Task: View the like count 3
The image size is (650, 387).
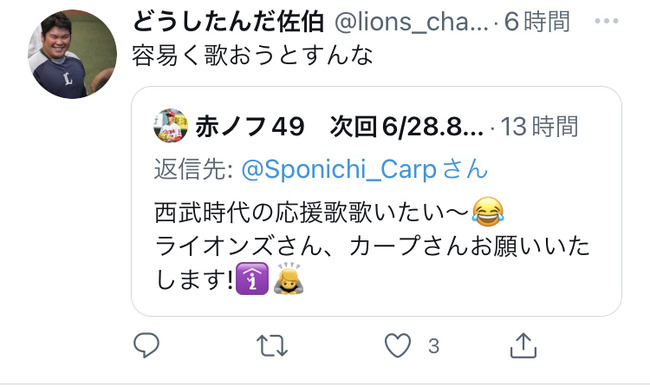Action: pos(434,346)
